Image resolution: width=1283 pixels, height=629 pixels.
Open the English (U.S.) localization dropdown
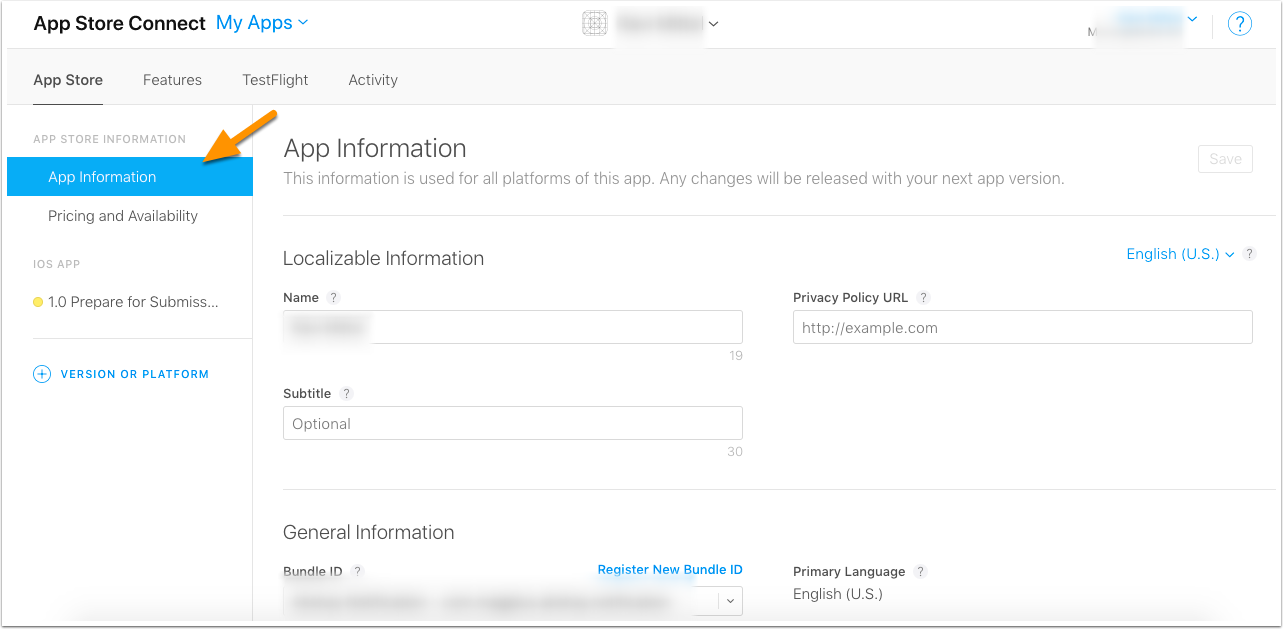click(x=1180, y=254)
